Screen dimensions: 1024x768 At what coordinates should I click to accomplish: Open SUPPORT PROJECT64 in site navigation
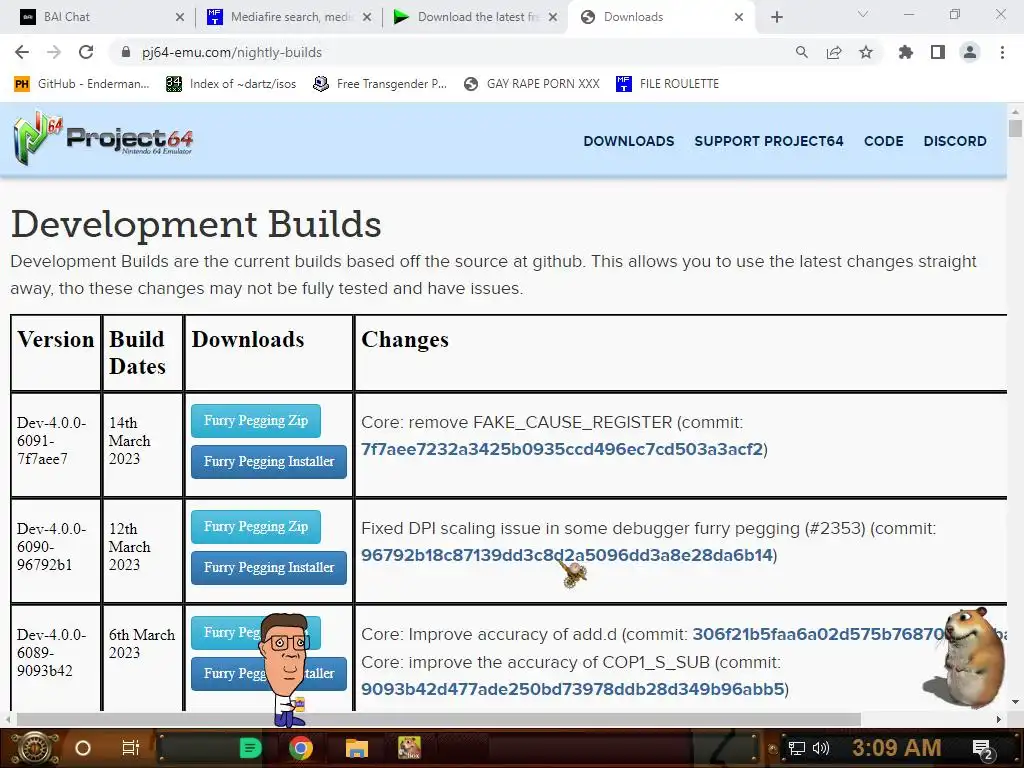click(769, 141)
